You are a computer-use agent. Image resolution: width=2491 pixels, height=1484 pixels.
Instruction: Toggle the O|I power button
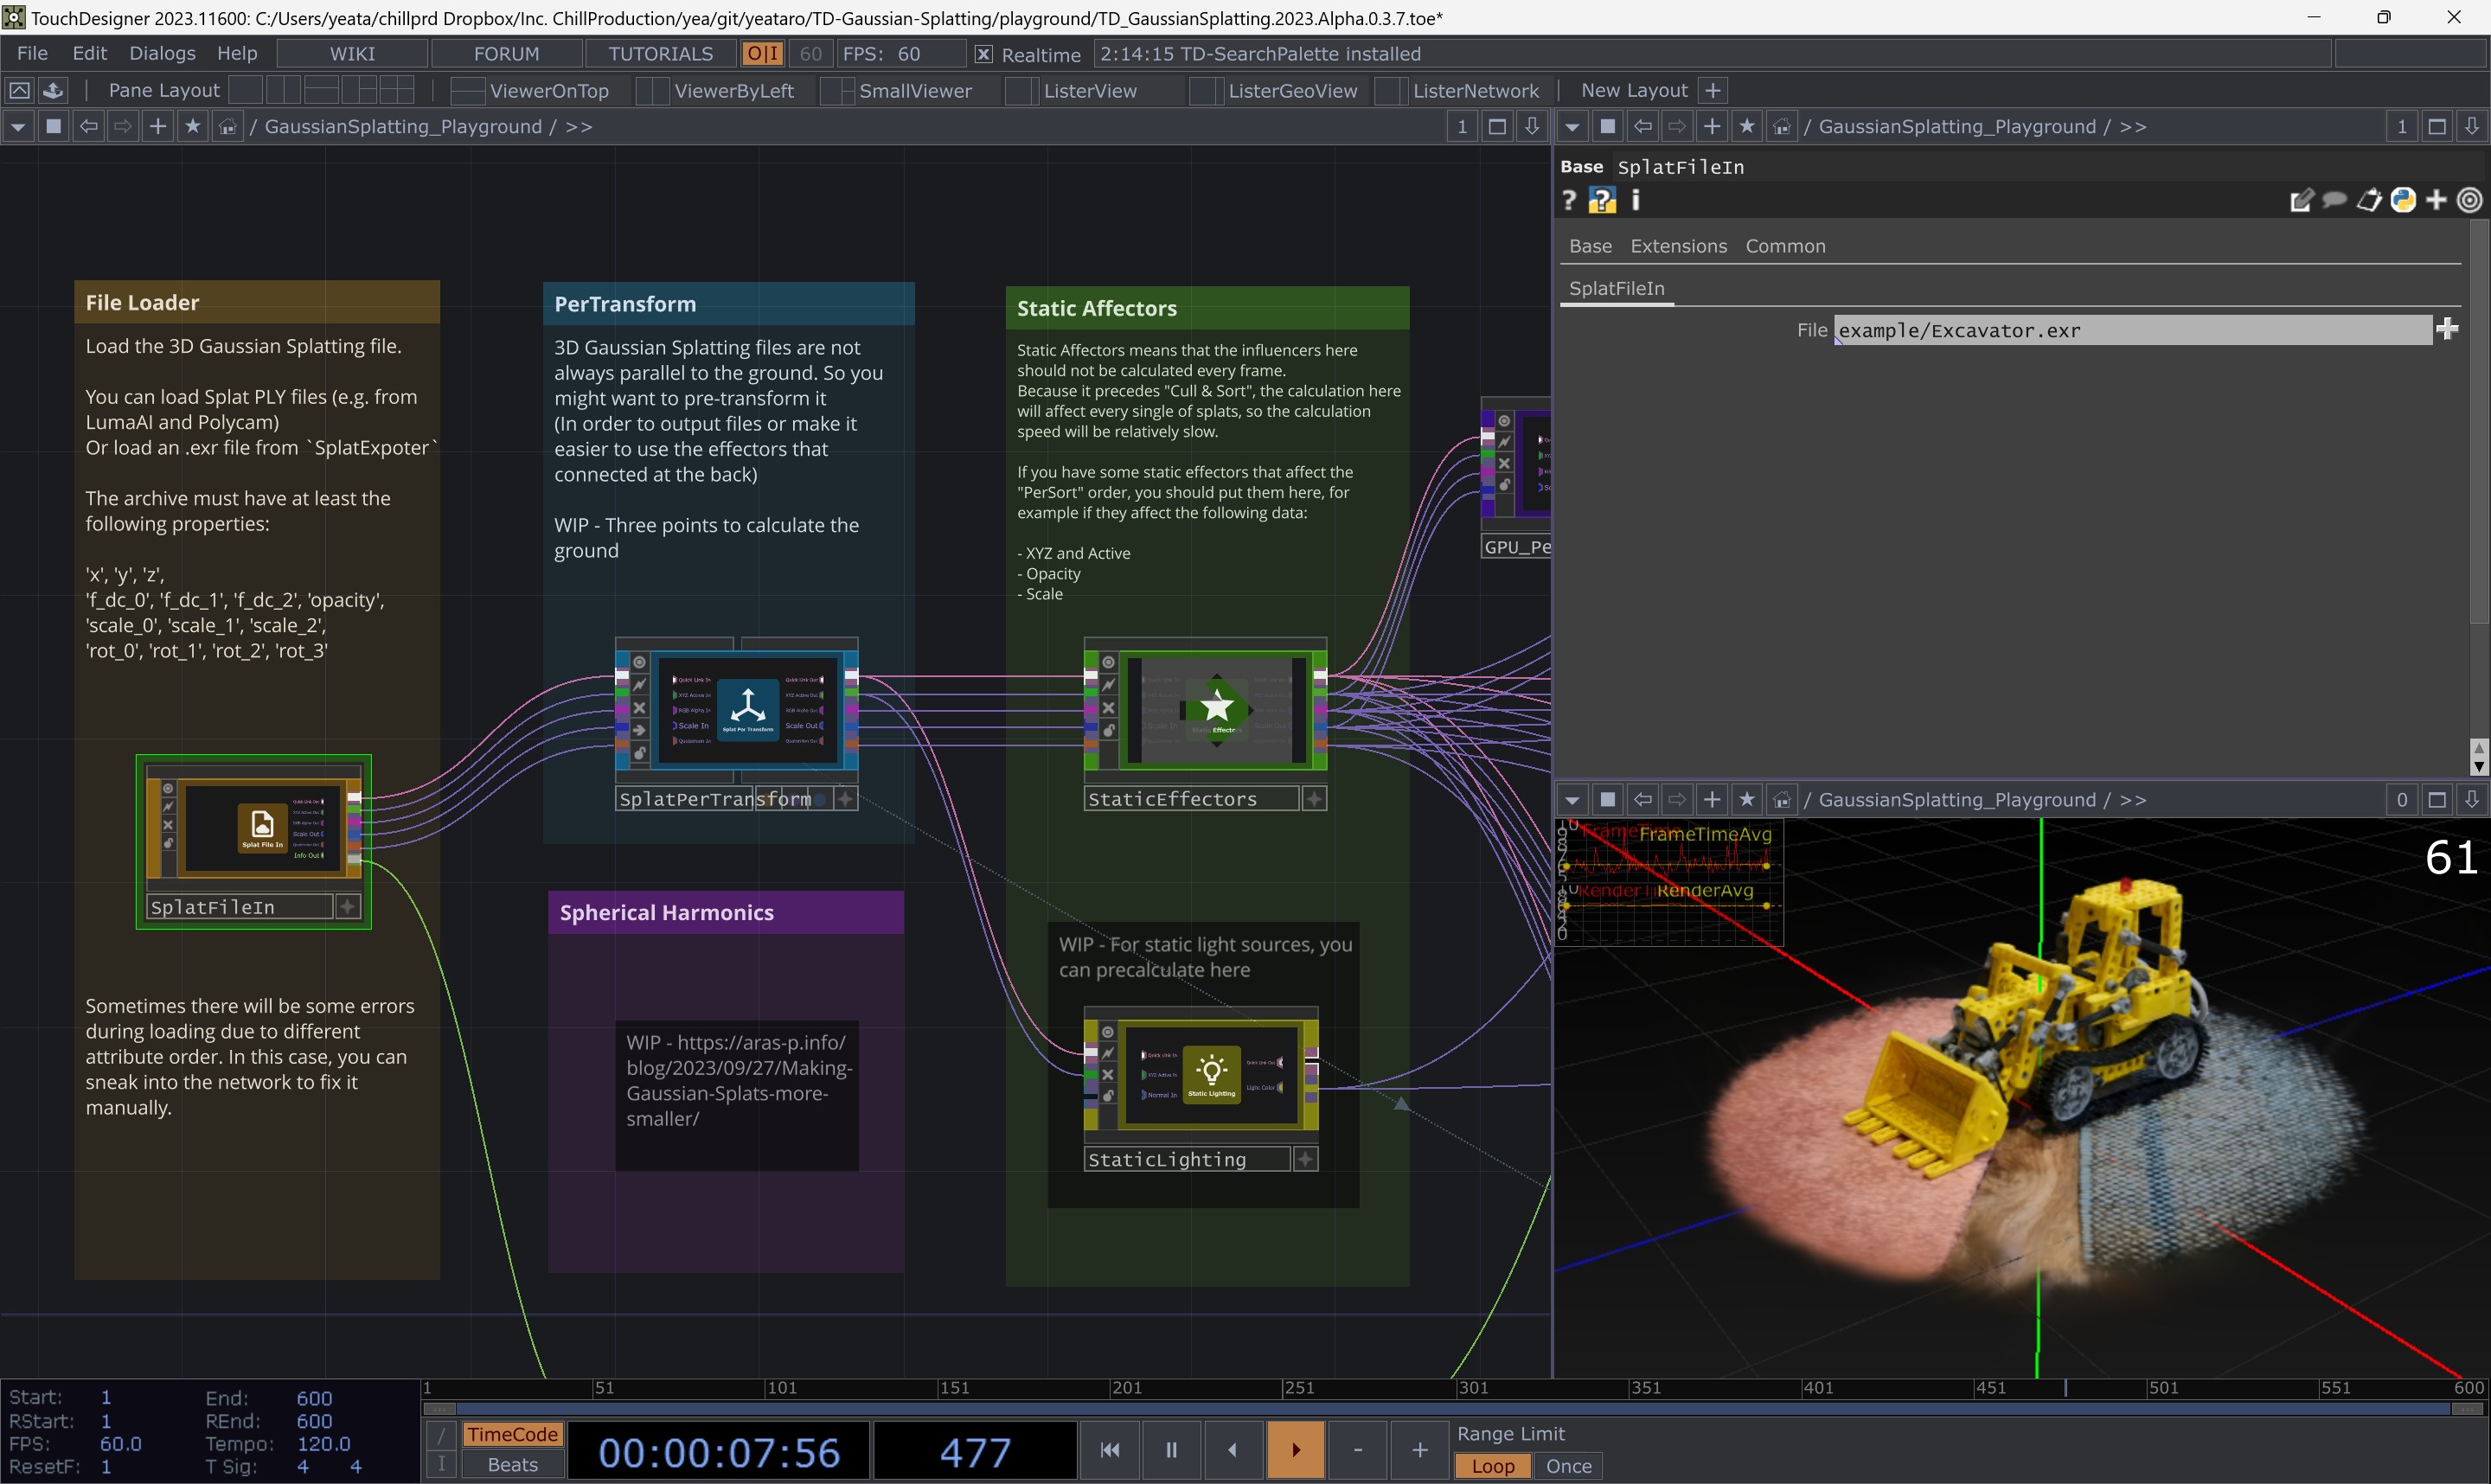763,54
